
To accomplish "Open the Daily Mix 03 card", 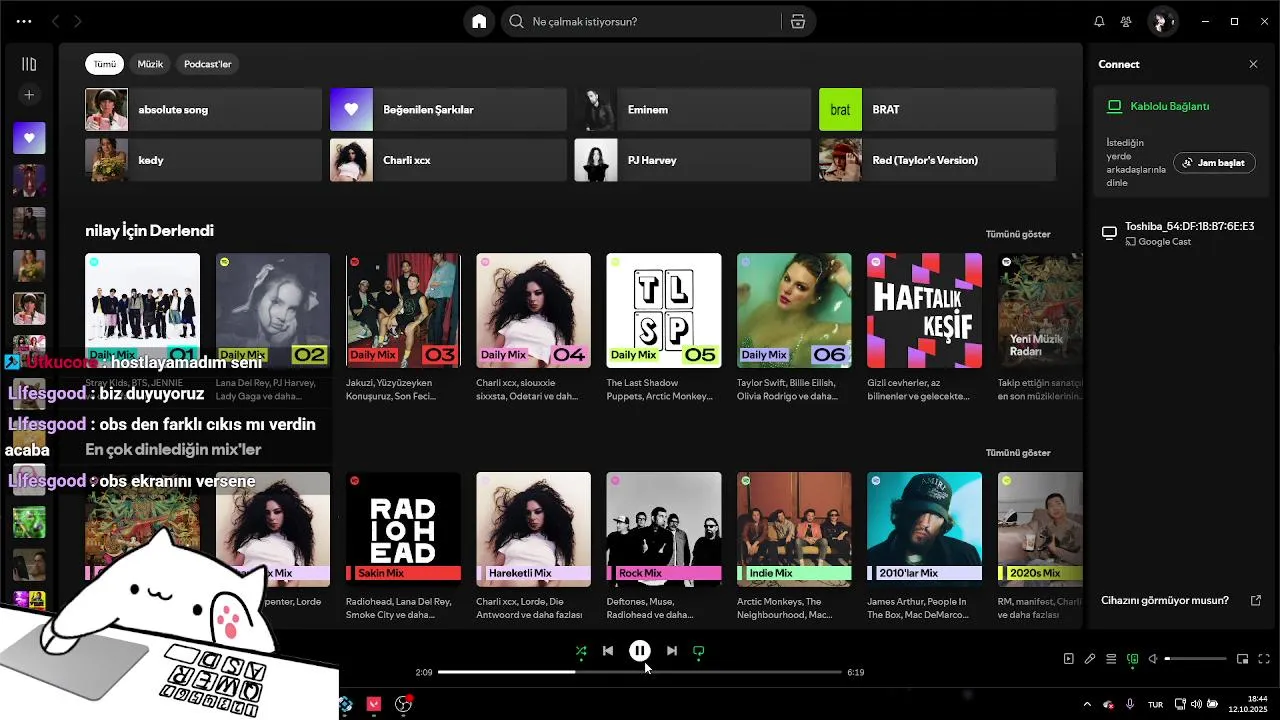I will click(x=403, y=328).
